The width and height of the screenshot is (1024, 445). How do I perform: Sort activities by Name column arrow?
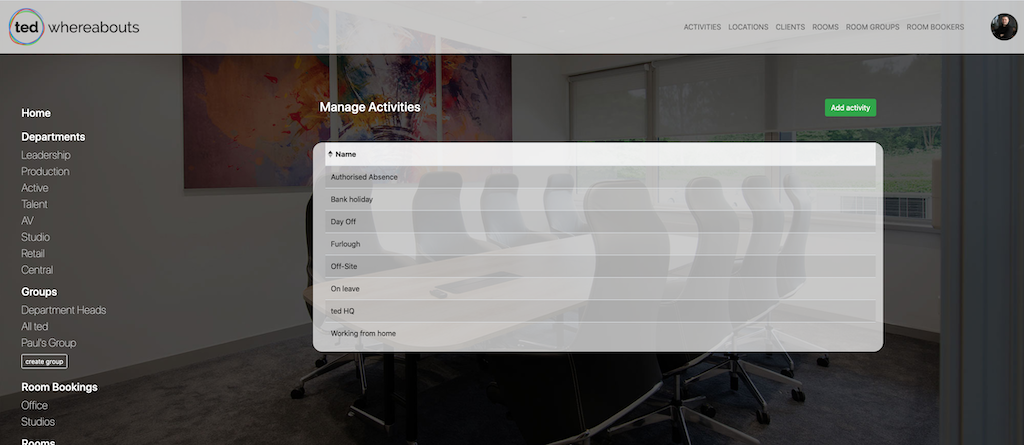(x=330, y=154)
